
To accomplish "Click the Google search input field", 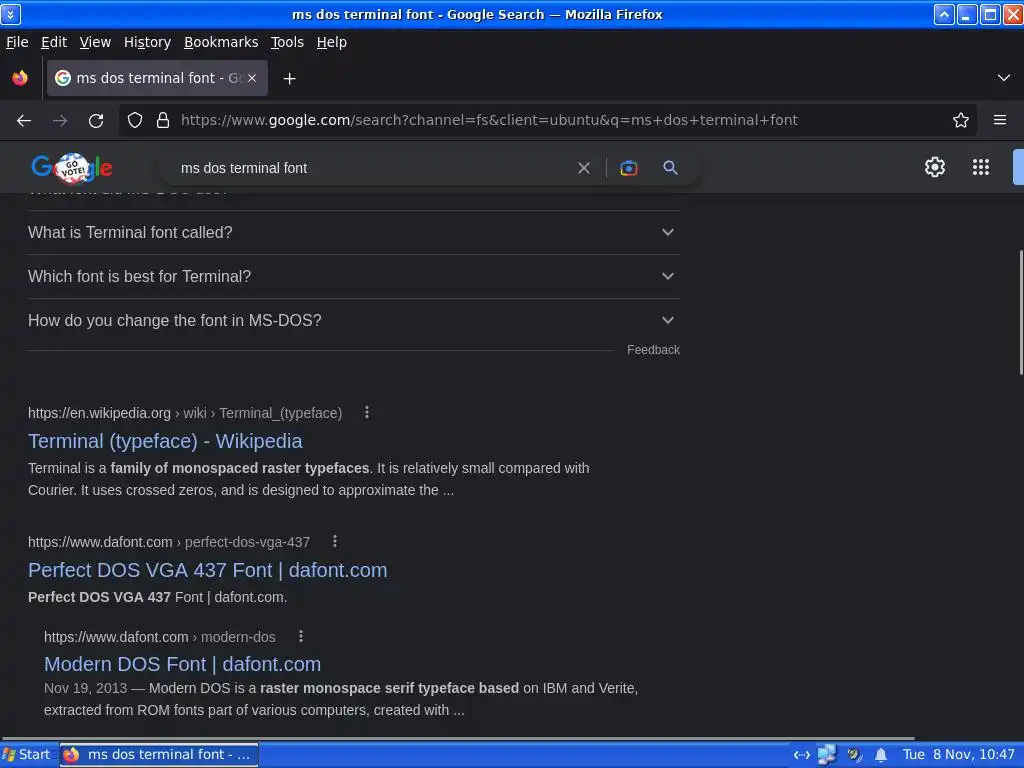I will pyautogui.click(x=374, y=168).
